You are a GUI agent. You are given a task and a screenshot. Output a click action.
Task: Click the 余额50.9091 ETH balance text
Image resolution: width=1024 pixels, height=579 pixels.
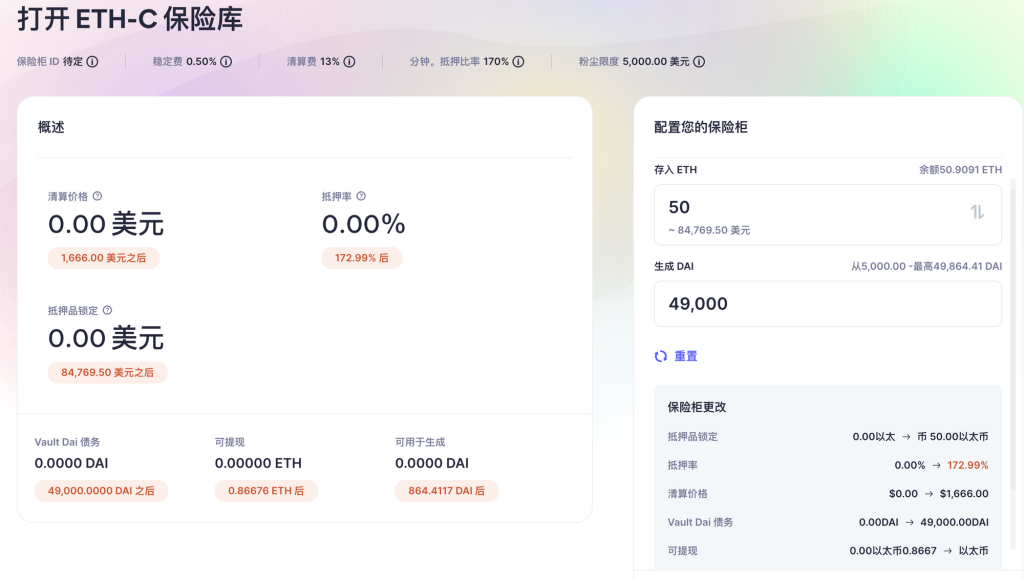coord(960,170)
